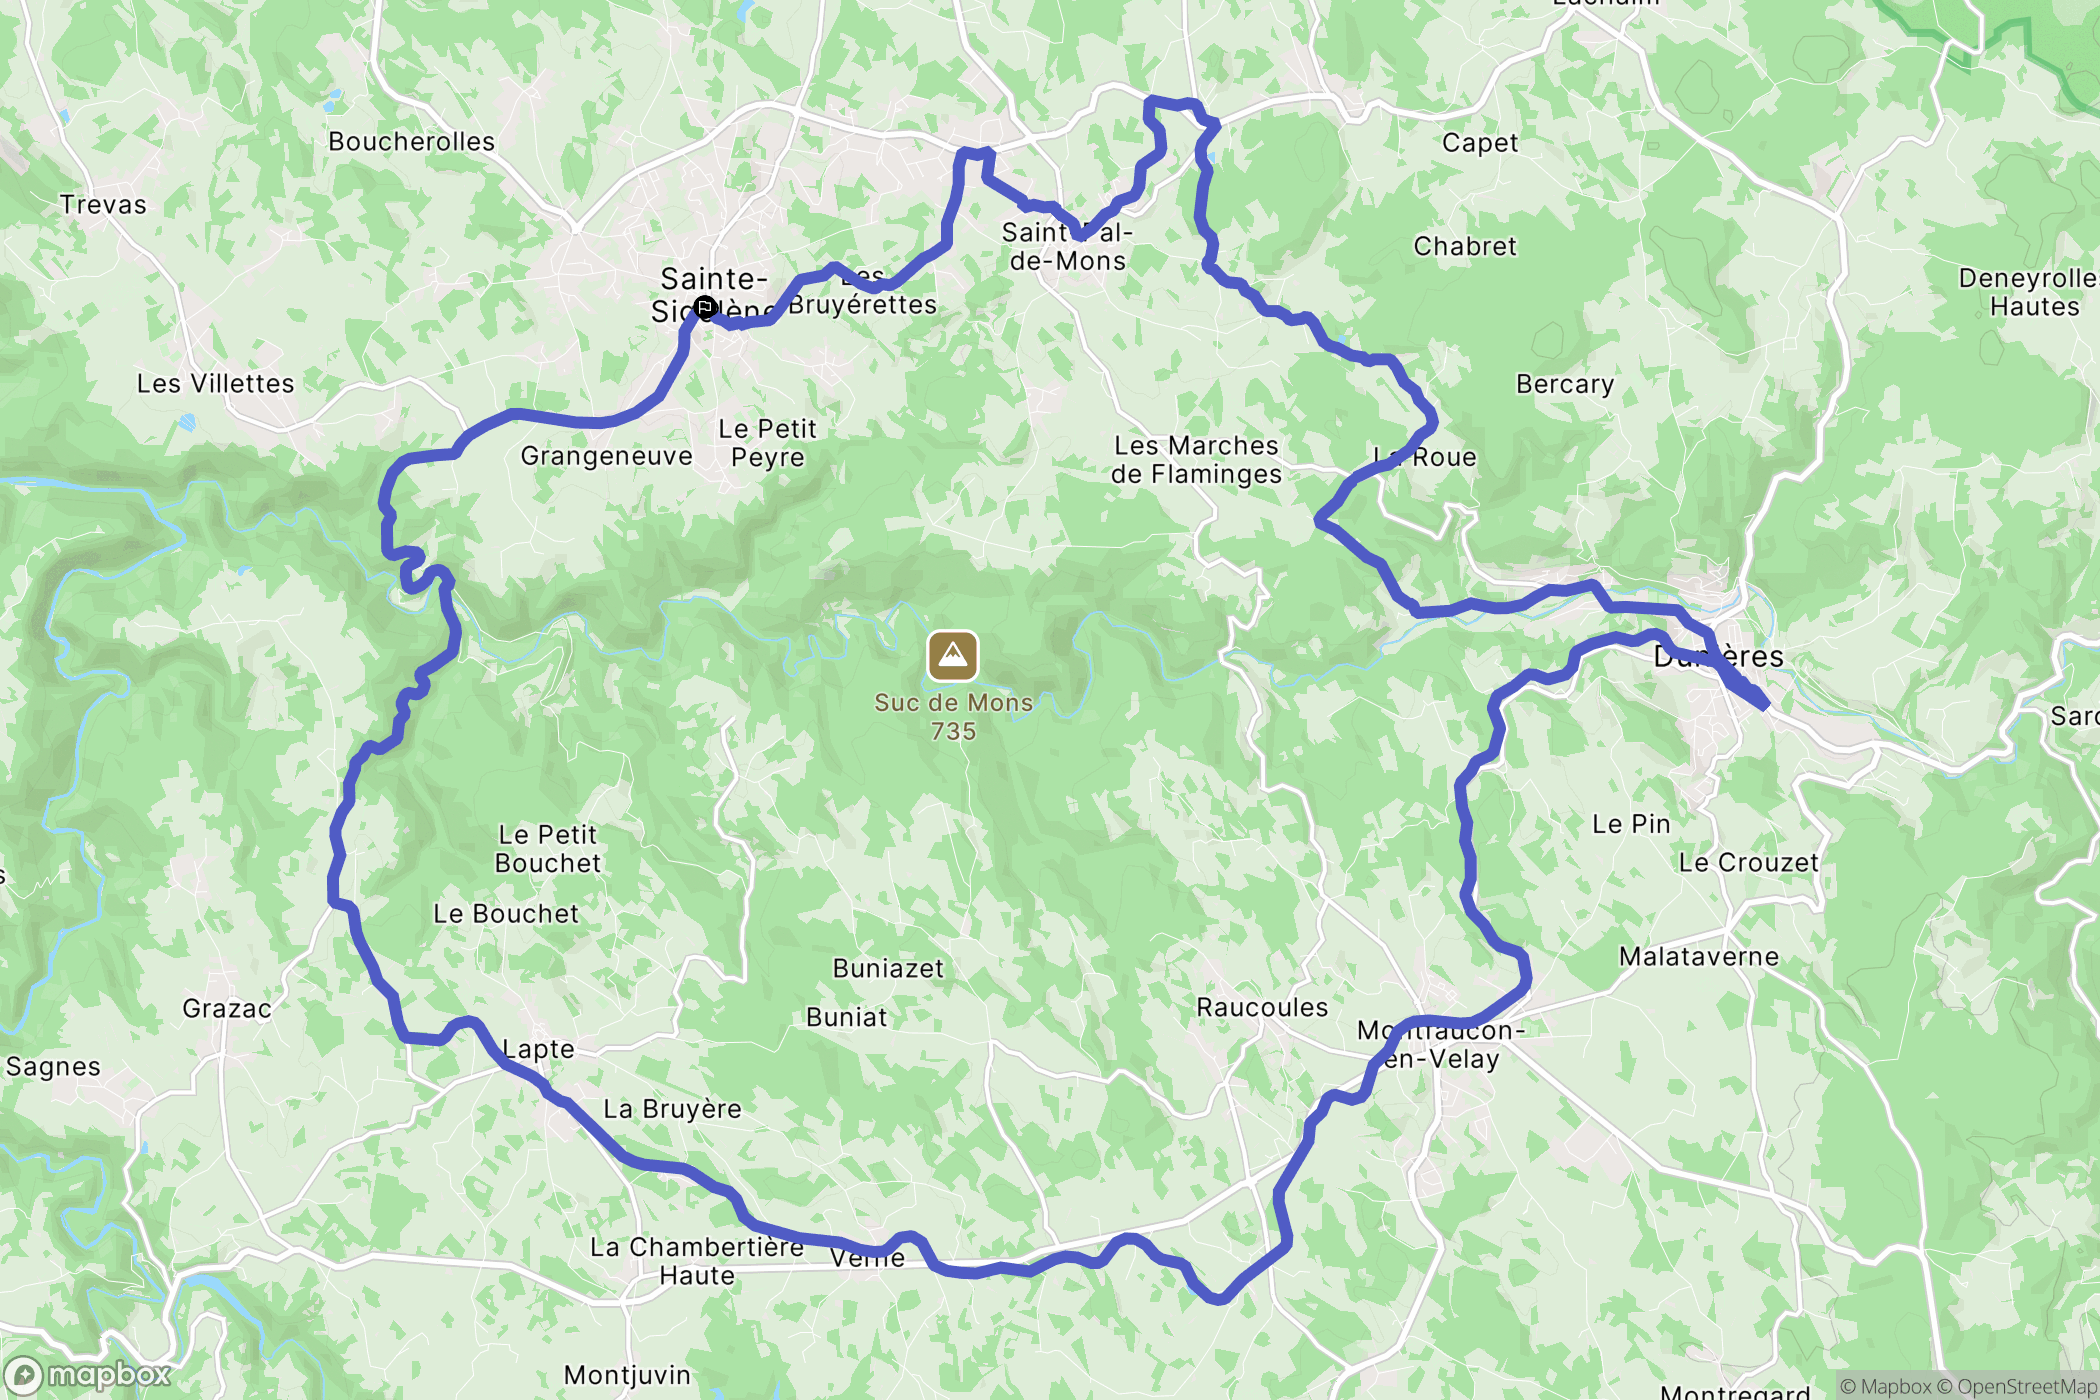Click the La Chambertière Haute label
2100x1400 pixels.
click(x=697, y=1261)
